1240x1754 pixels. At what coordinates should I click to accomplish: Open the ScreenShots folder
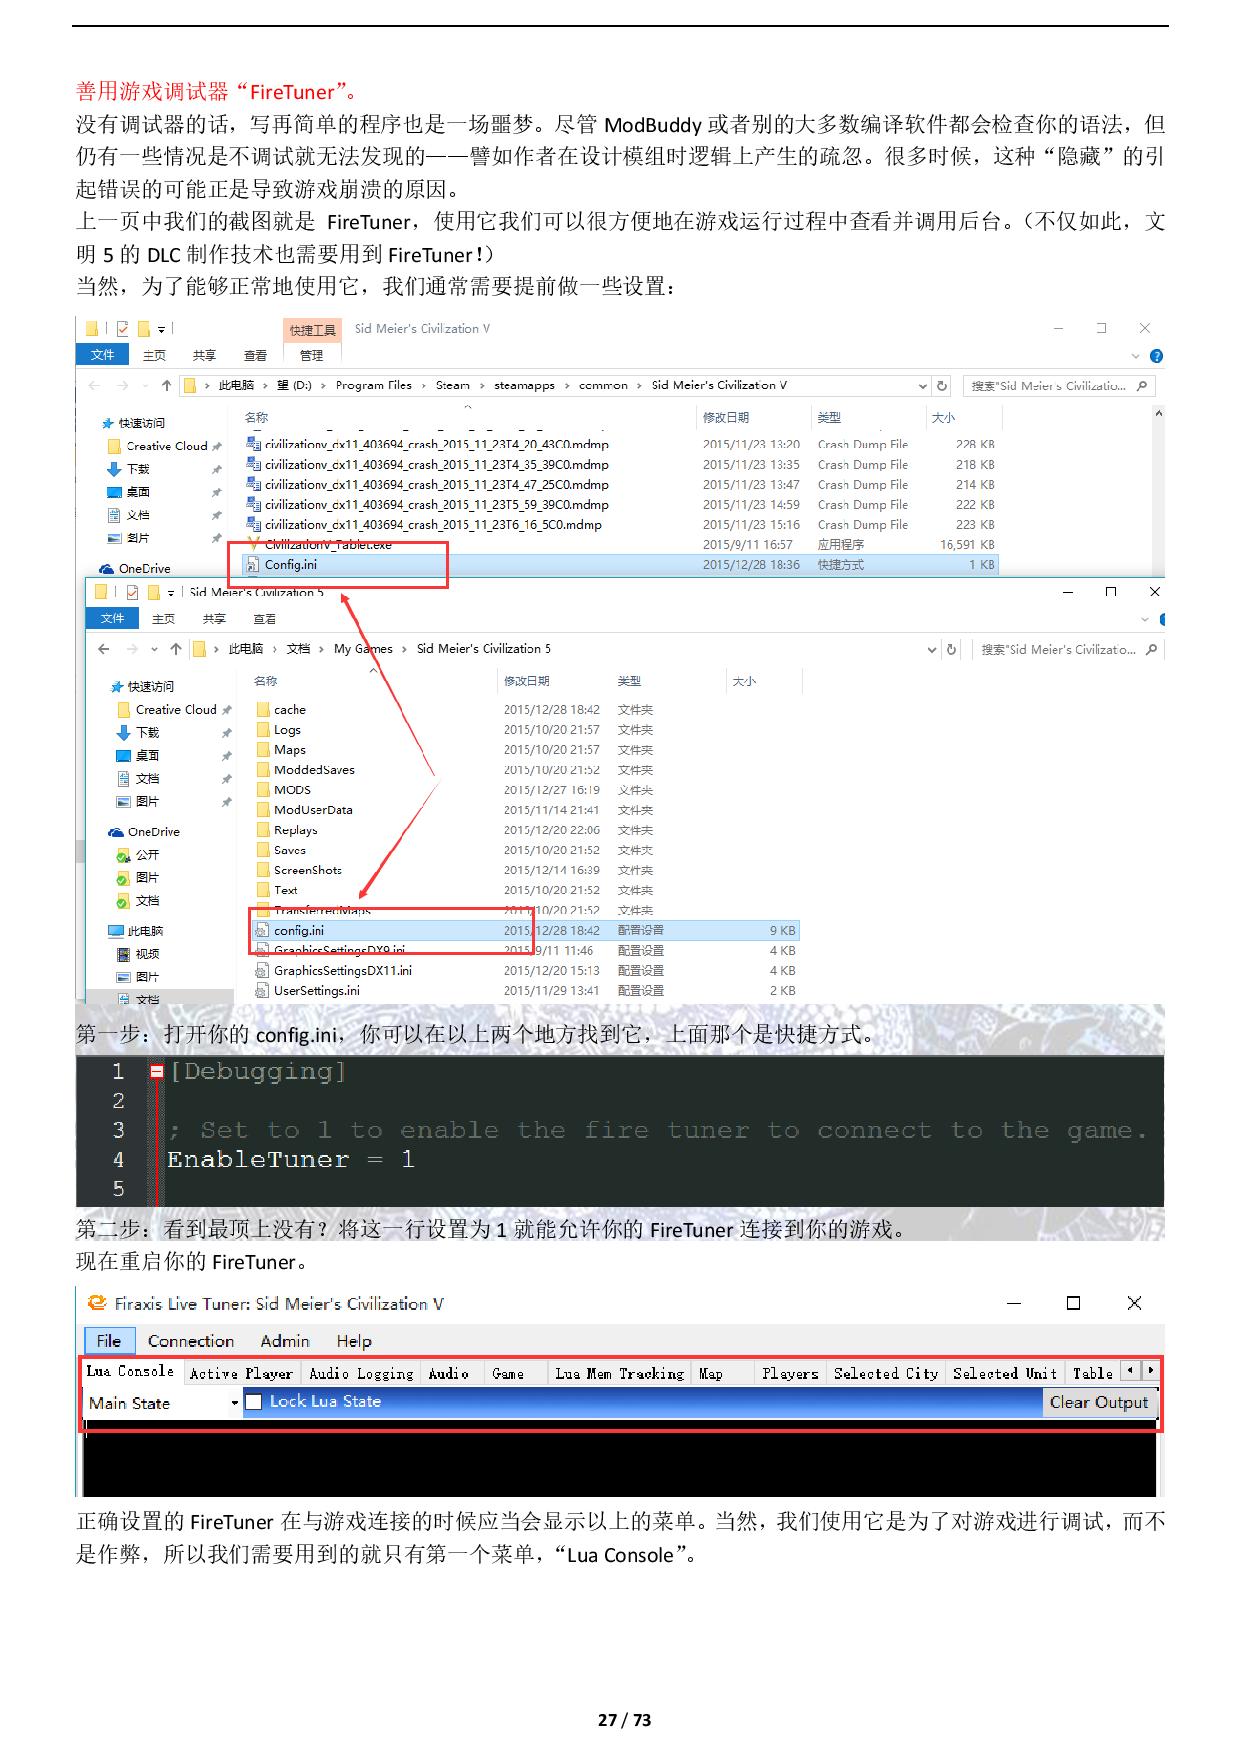[x=307, y=870]
